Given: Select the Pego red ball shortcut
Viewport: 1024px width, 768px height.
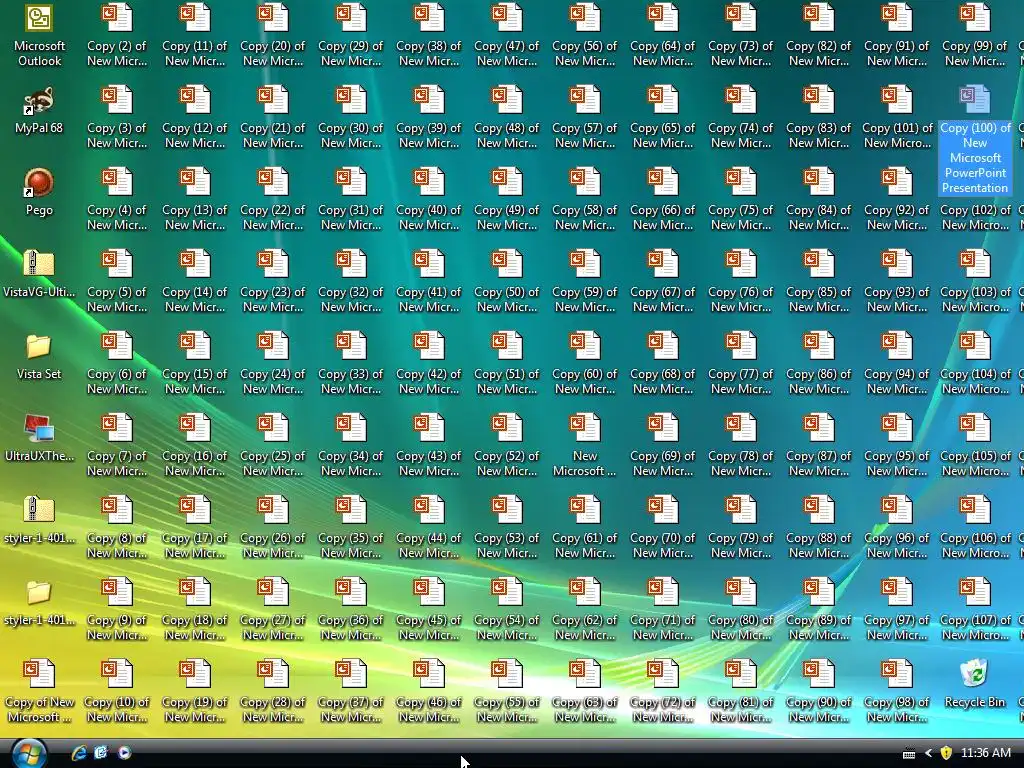Looking at the screenshot, I should [39, 192].
